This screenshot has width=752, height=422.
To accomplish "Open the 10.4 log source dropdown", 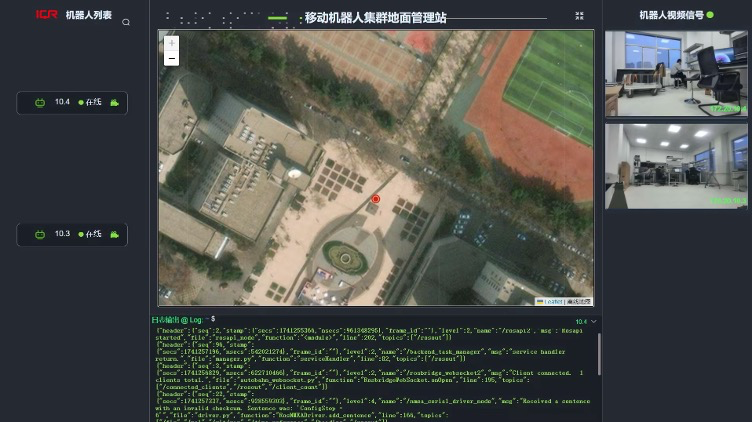I will (586, 321).
